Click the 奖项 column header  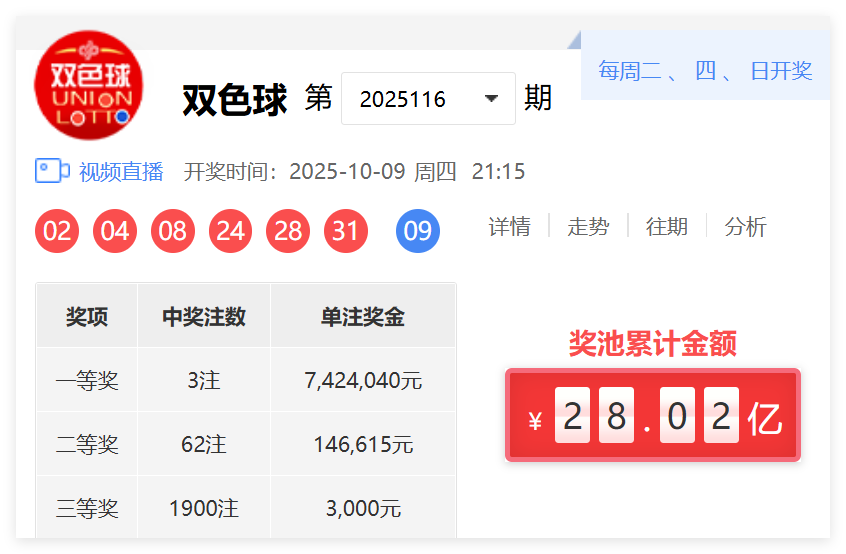[x=87, y=316]
